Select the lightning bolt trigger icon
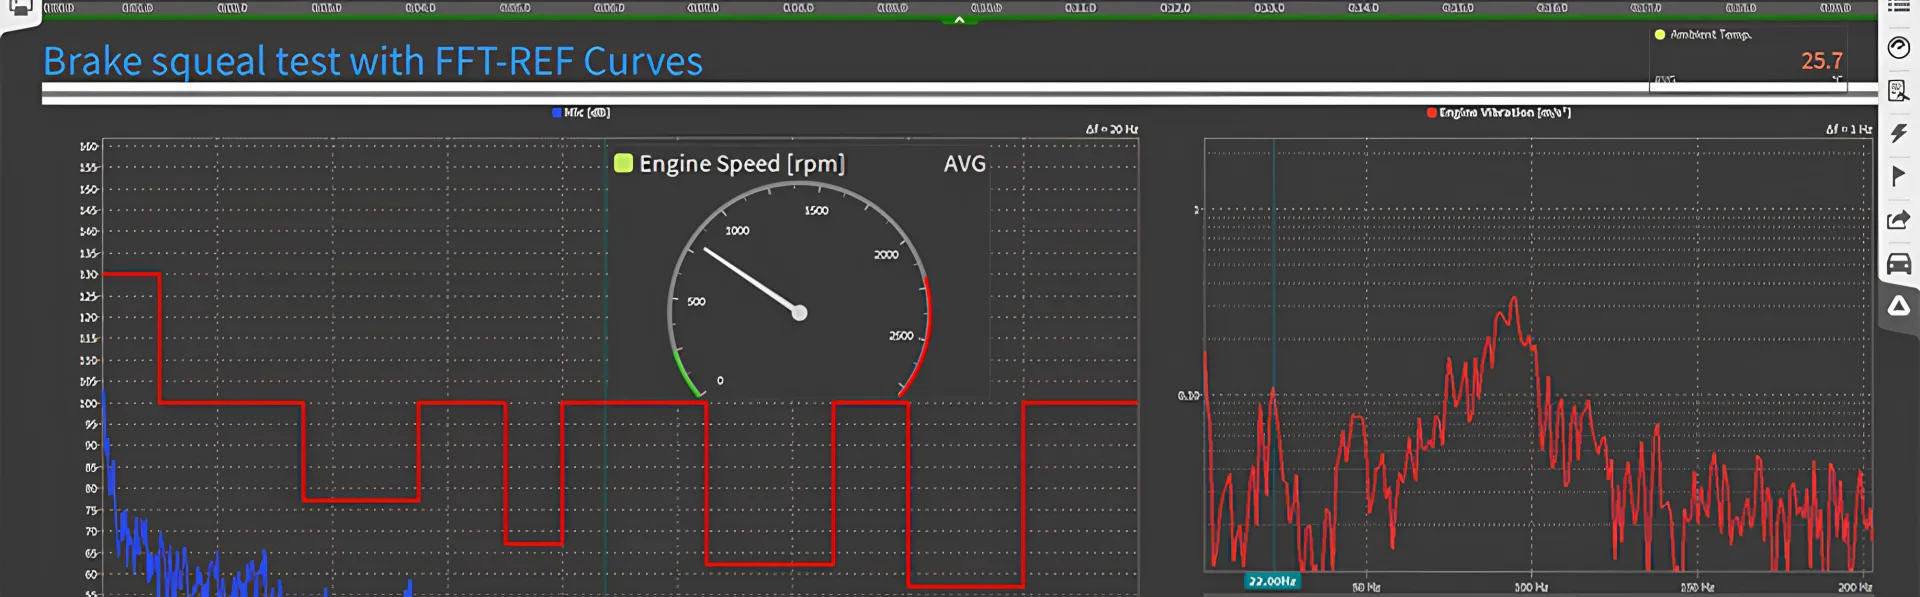The width and height of the screenshot is (1920, 597). [1898, 133]
